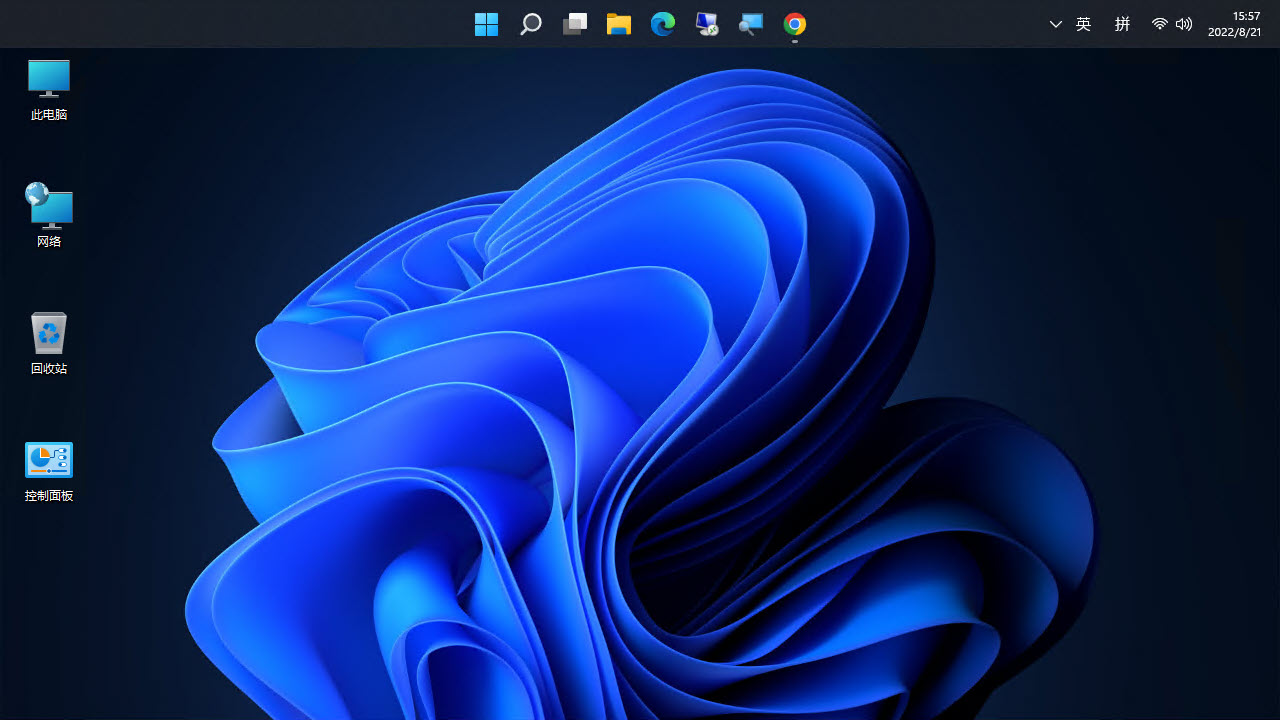Open Wi-Fi network status icon
This screenshot has height=720, width=1280.
click(x=1160, y=24)
